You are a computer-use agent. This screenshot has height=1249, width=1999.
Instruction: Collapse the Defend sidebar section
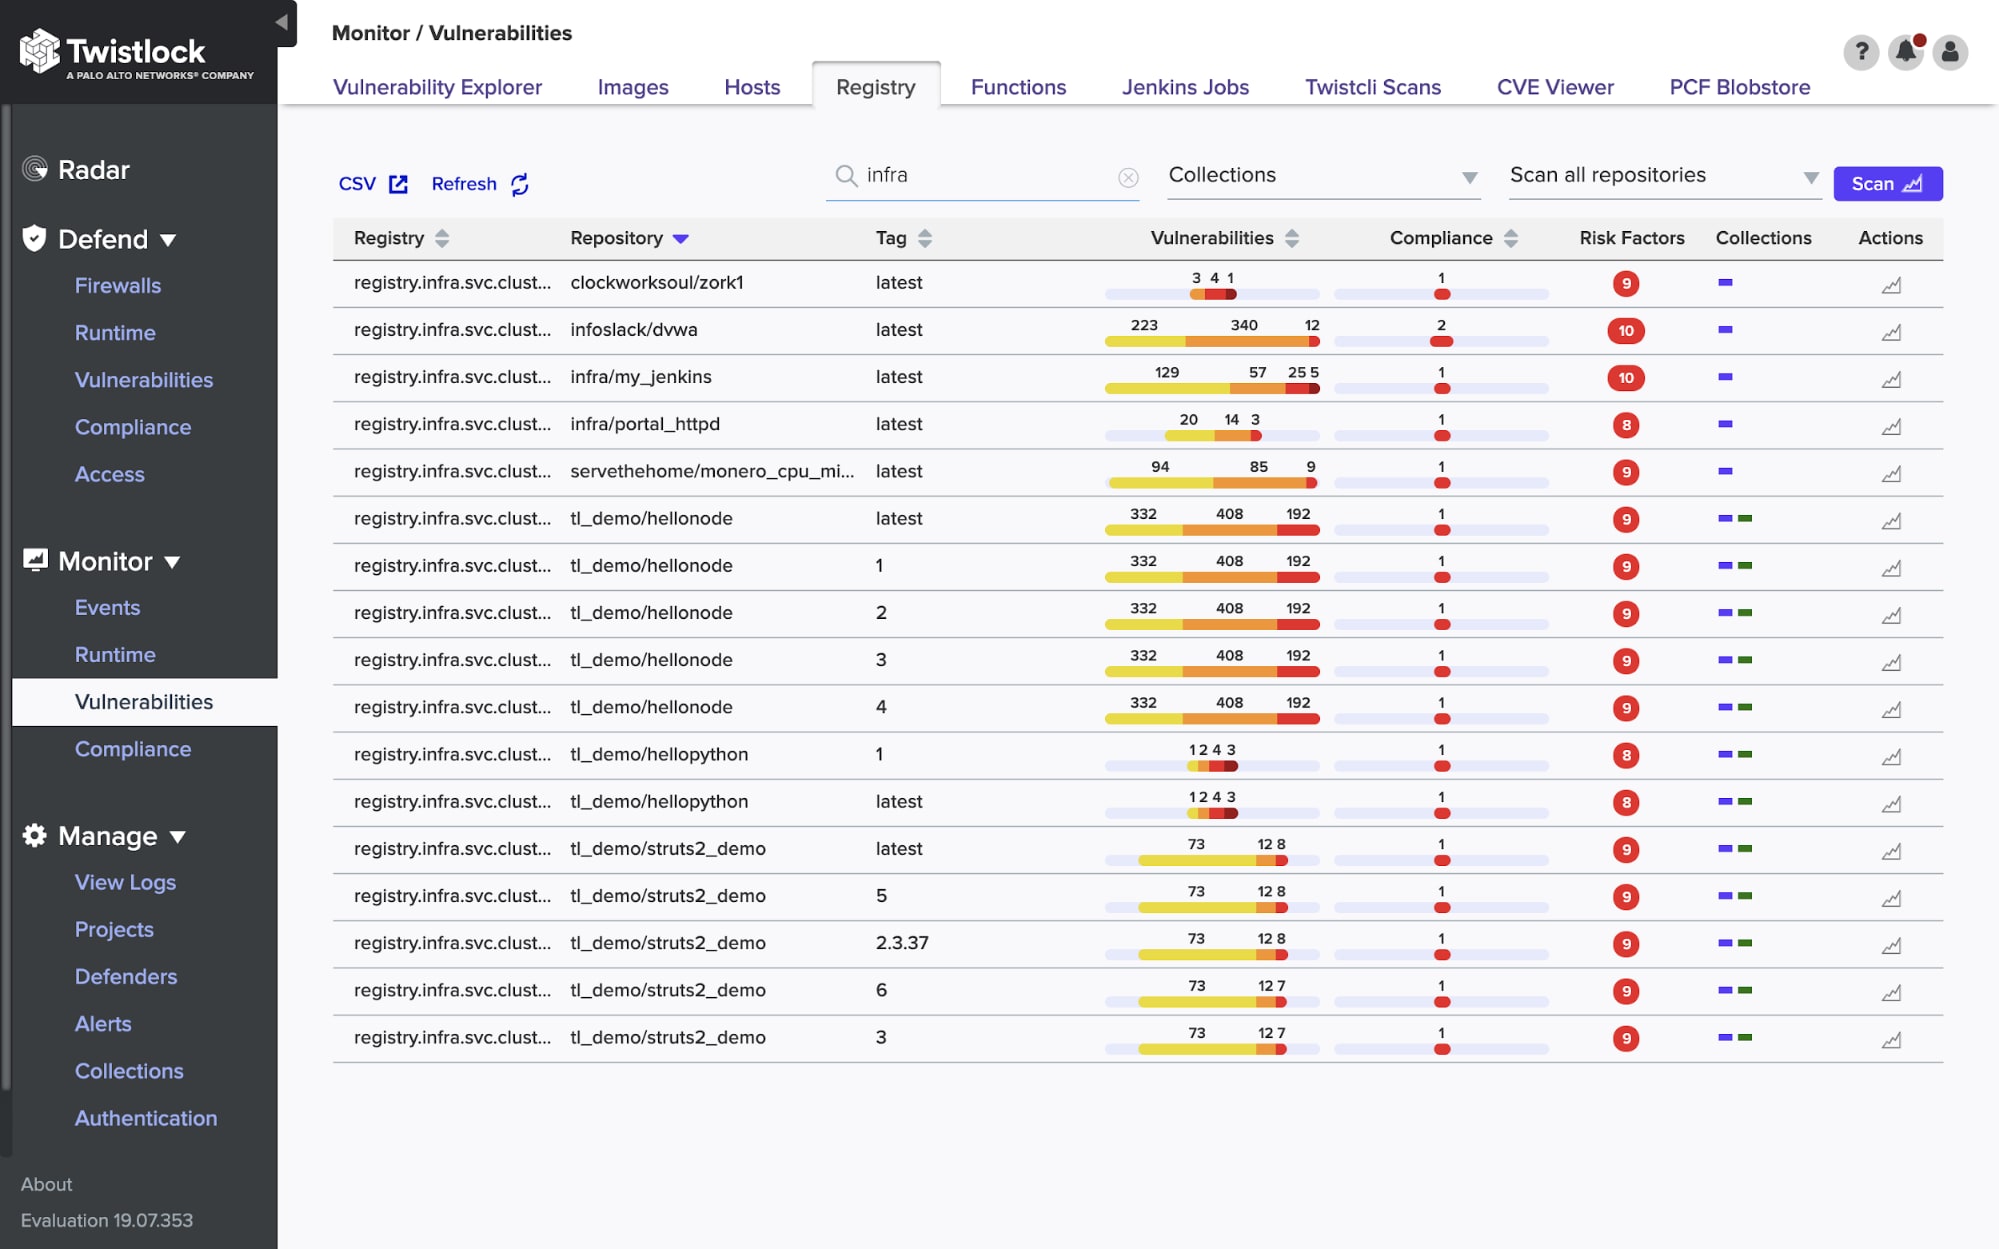coord(168,240)
